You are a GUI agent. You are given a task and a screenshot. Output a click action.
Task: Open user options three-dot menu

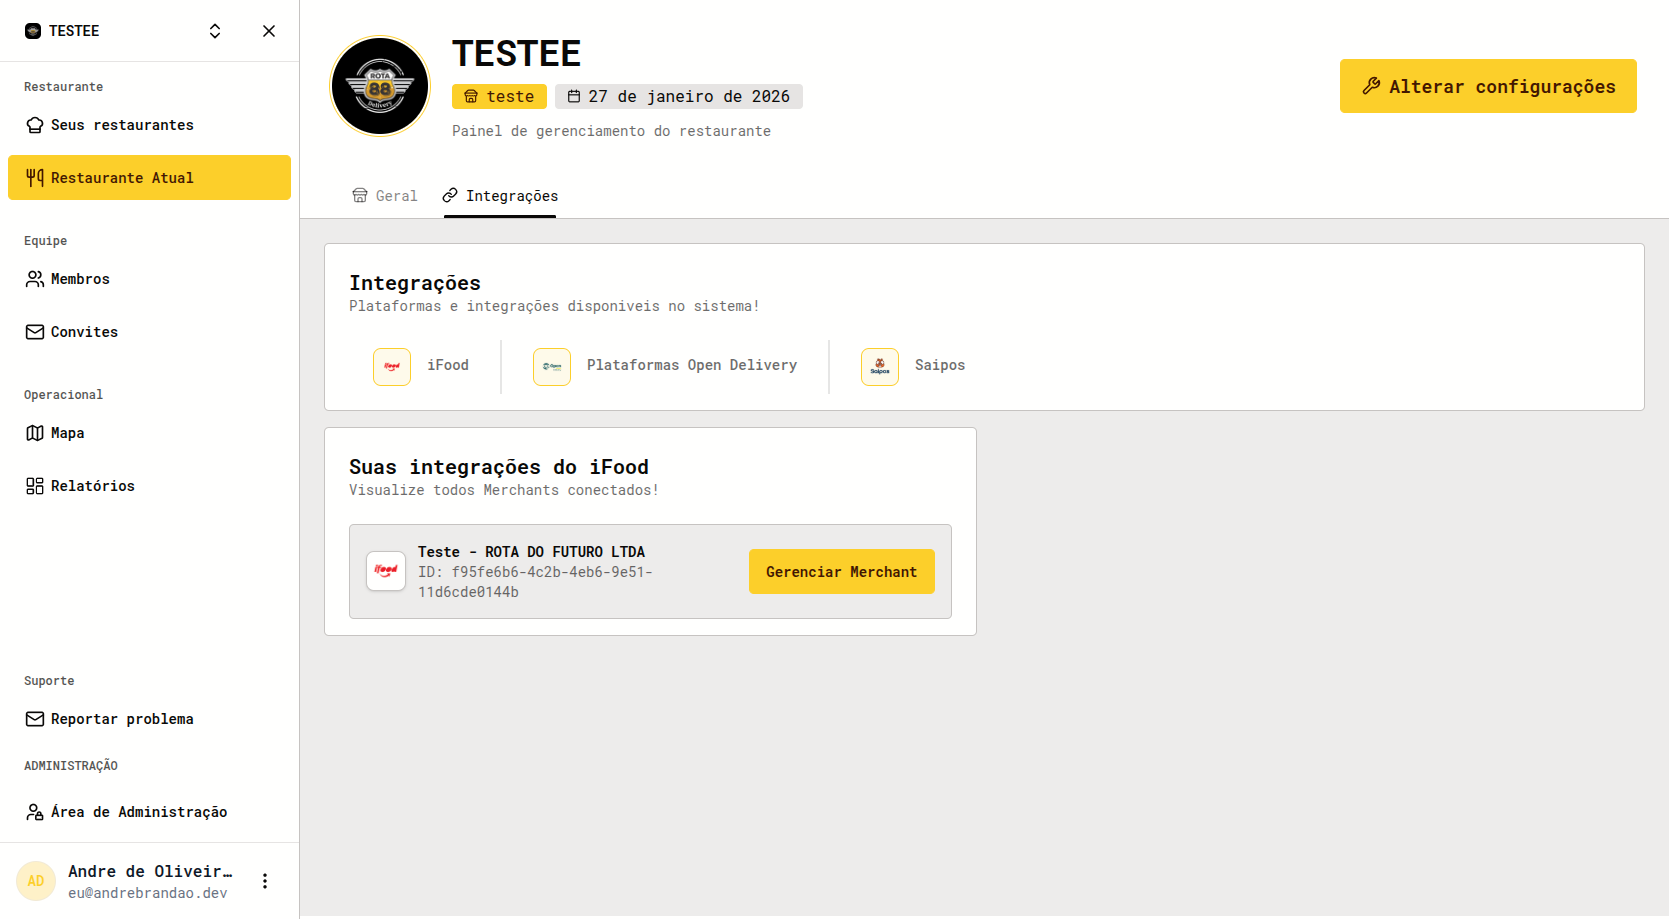(265, 881)
